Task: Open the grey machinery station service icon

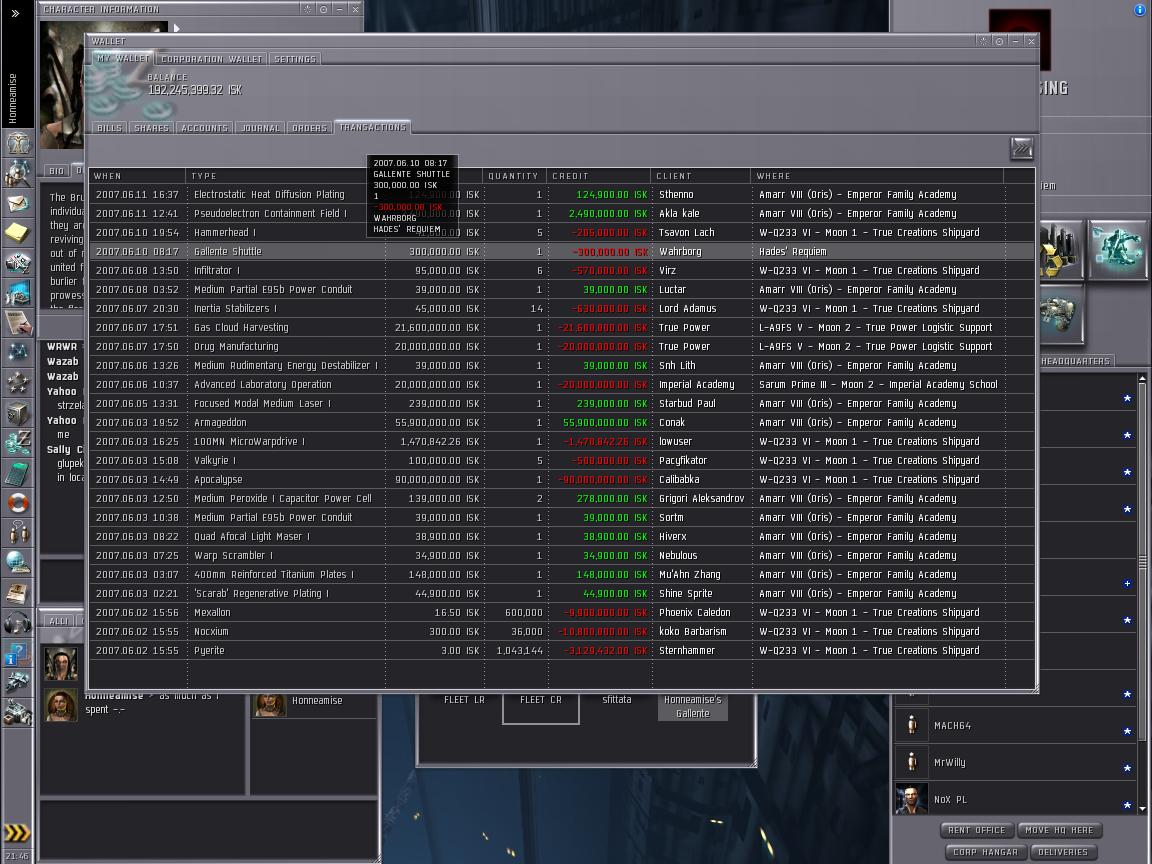Action: (x=1061, y=314)
